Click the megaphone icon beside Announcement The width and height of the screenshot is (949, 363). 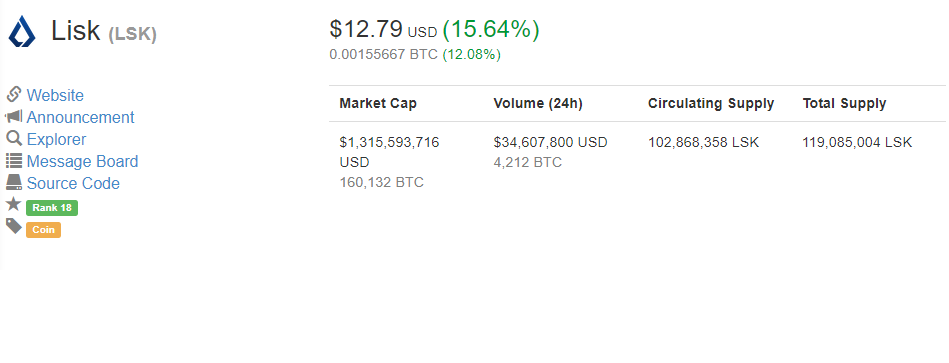tap(14, 116)
